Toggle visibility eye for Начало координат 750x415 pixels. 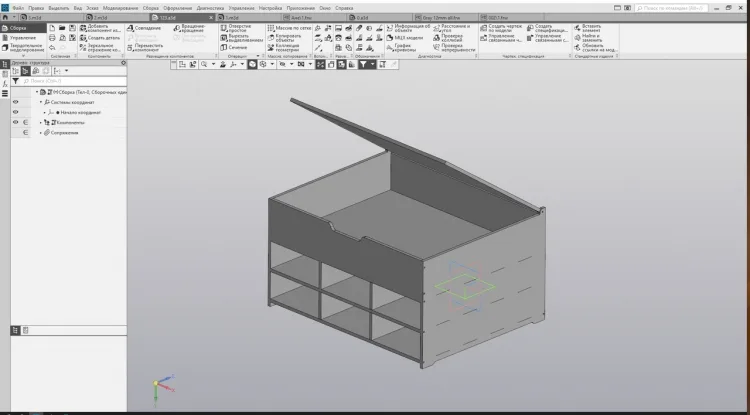tap(16, 112)
